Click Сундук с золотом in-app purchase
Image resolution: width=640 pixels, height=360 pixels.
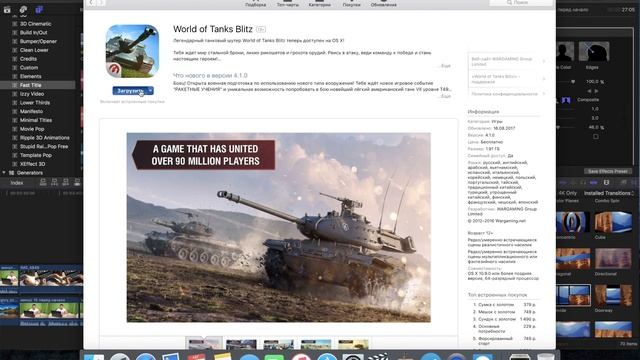pyautogui.click(x=497, y=319)
